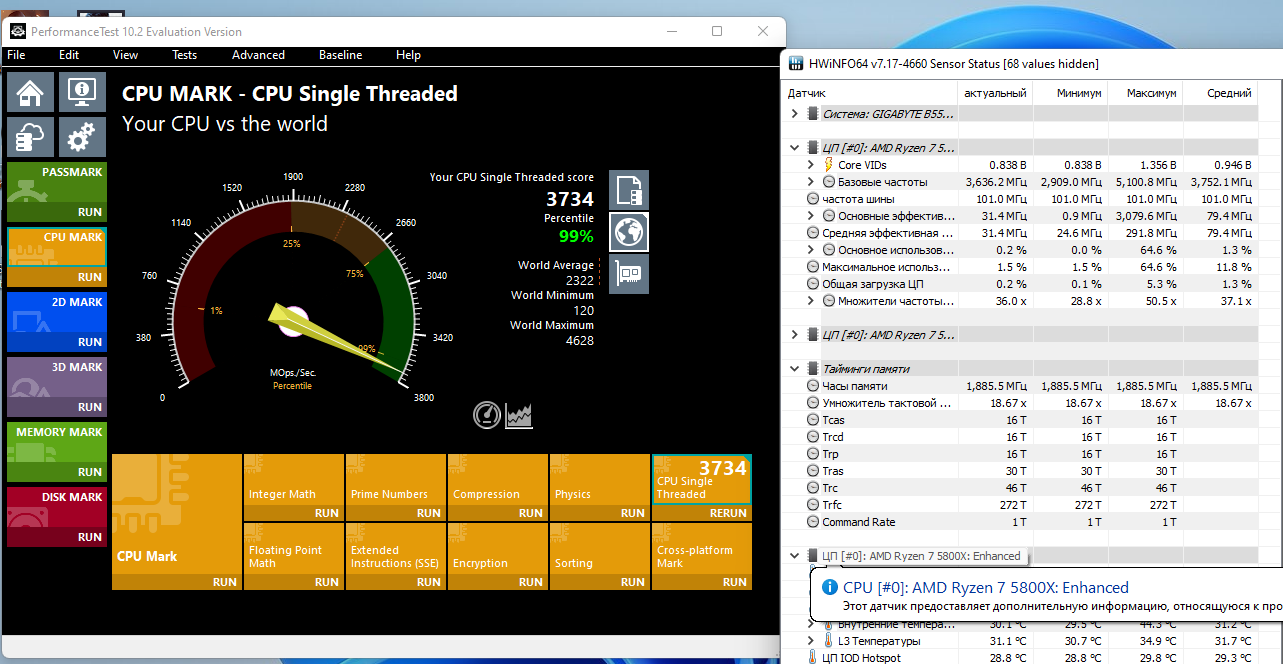Switch to the distribution chart icon
The height and width of the screenshot is (664, 1283).
(x=519, y=414)
